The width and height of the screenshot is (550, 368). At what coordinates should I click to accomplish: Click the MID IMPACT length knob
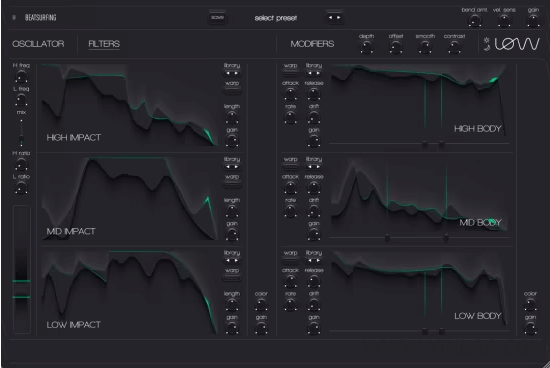pos(232,211)
